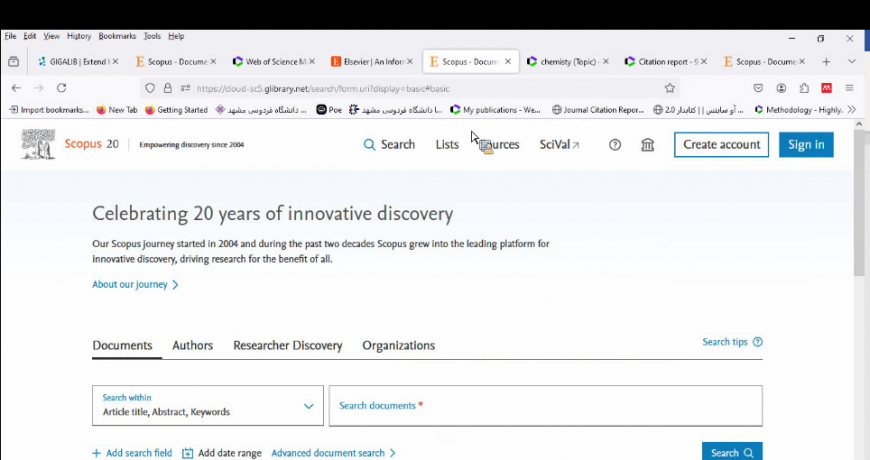Screen dimensions: 870x460
Task: Open the Tools menu
Action: [152, 36]
